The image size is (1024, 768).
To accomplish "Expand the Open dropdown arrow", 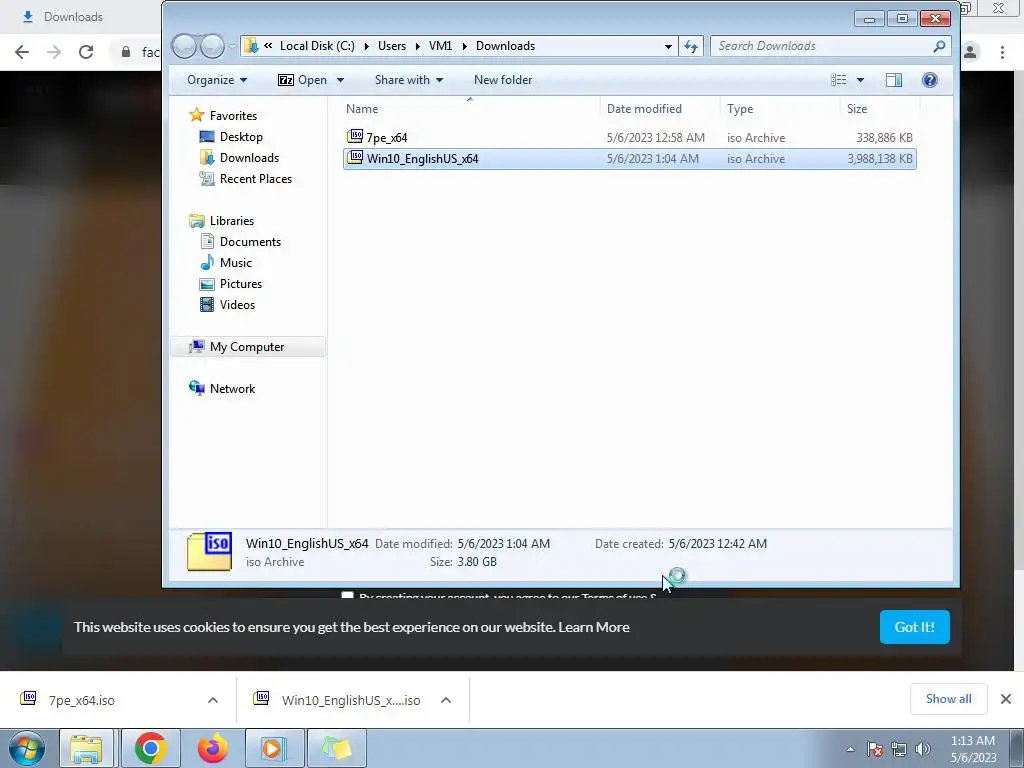I will pos(340,80).
